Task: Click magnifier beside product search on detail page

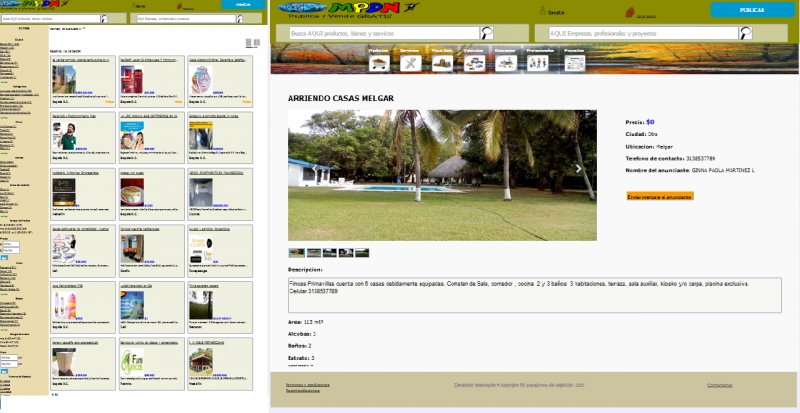Action: [487, 33]
